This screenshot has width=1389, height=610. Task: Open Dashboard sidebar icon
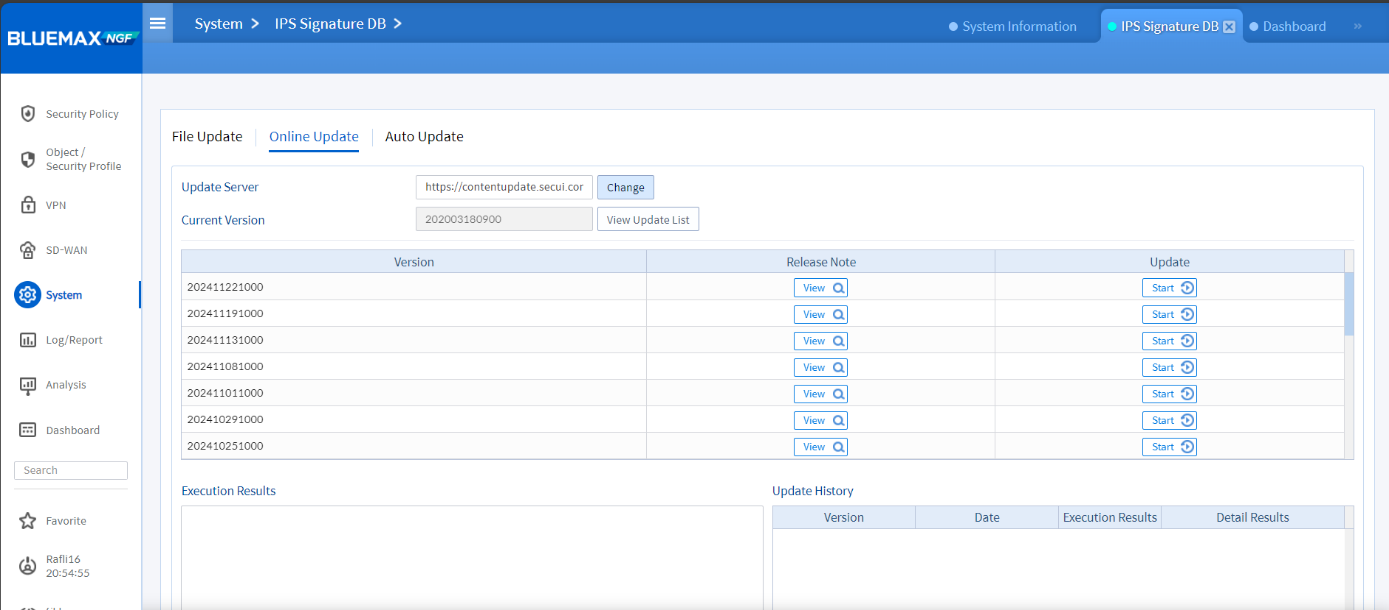[x=28, y=430]
